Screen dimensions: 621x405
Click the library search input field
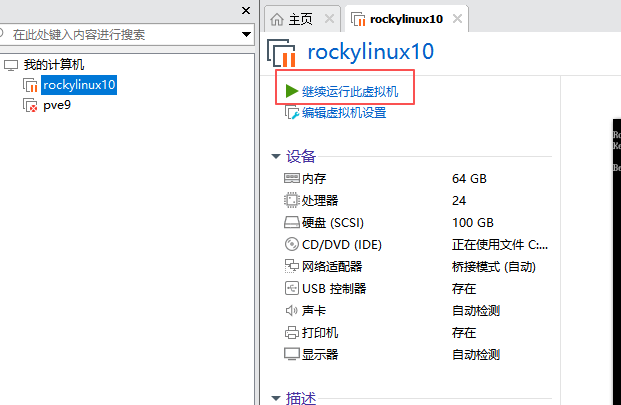click(120, 34)
